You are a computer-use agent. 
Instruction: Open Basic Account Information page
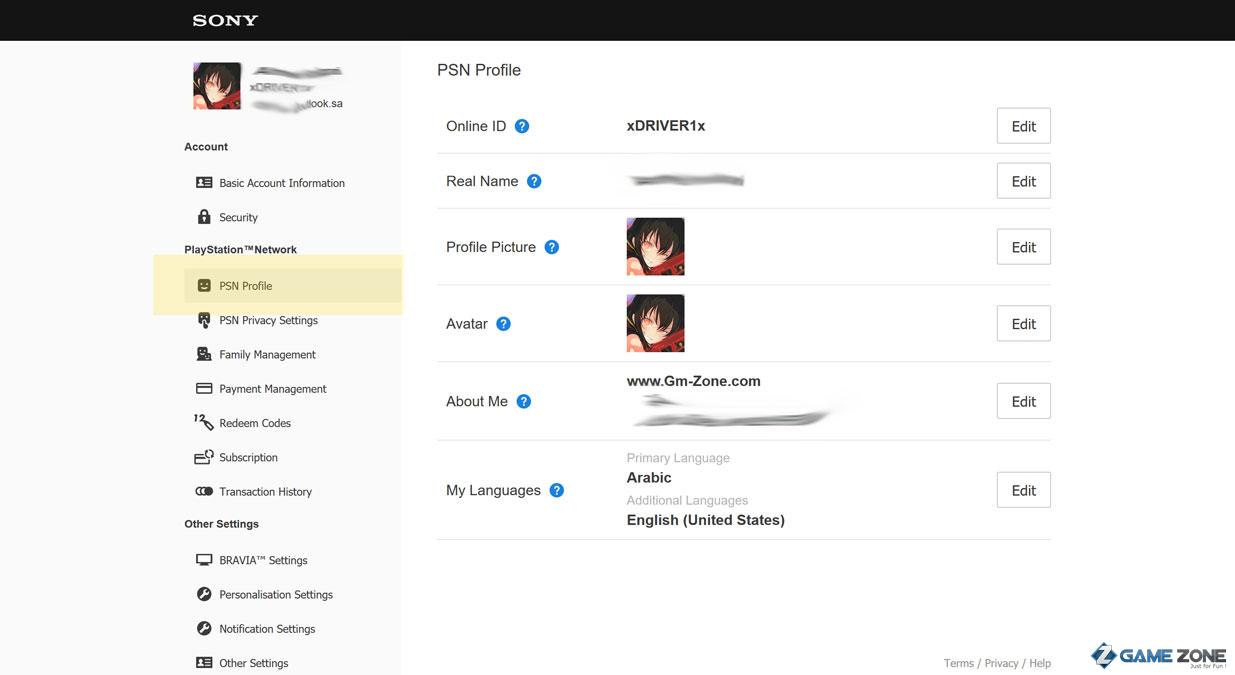pyautogui.click(x=282, y=183)
